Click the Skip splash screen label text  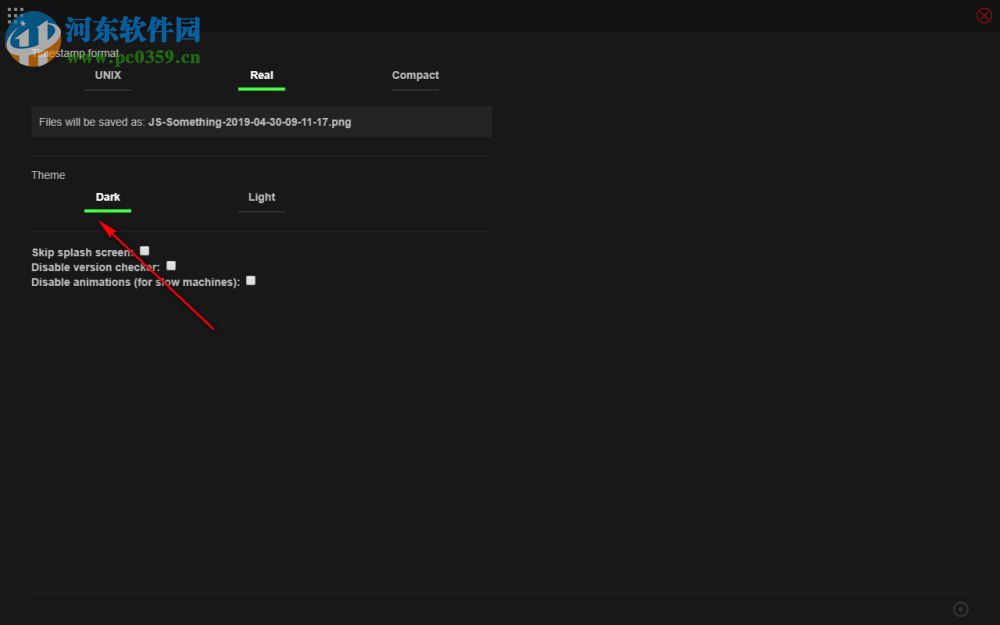point(83,252)
